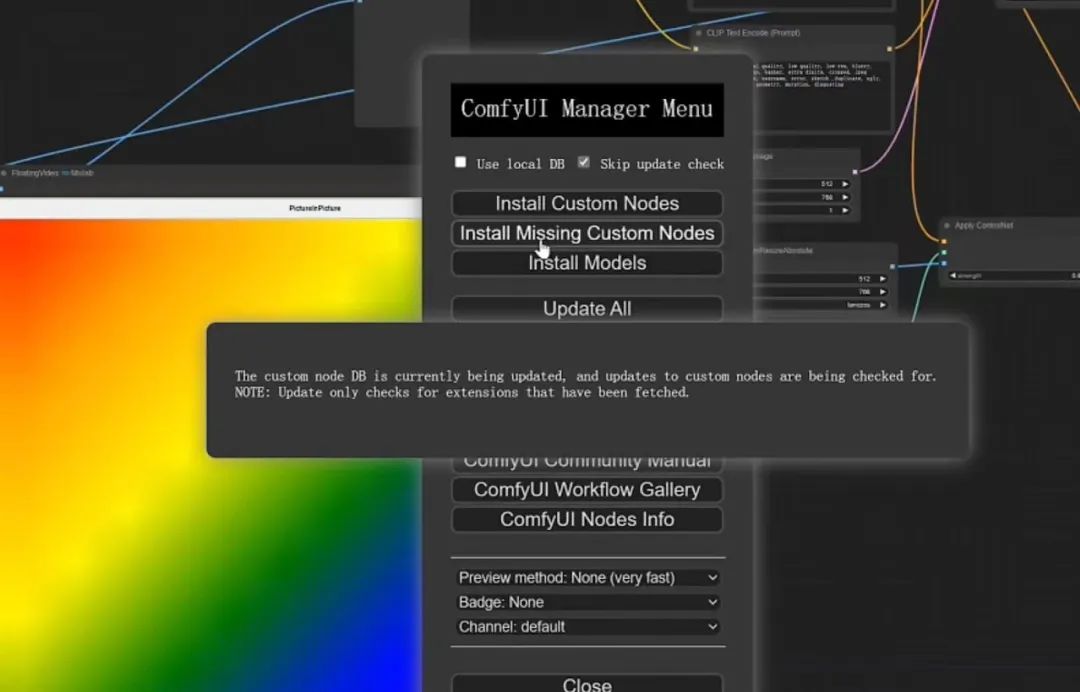Click the strength slider in Apply ControlNet
Screen dimensions: 1080x692
(1016, 275)
